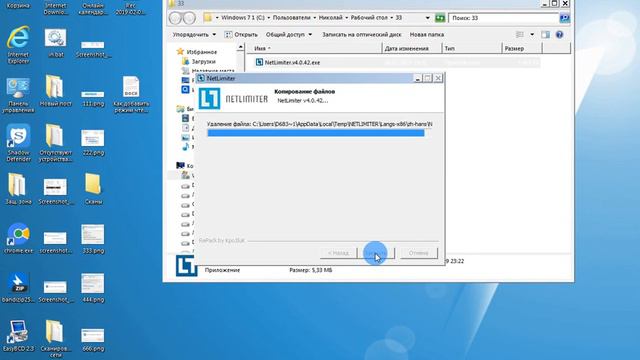The width and height of the screenshot is (640, 360).
Task: Select 333.png desktop file
Action: 93,239
